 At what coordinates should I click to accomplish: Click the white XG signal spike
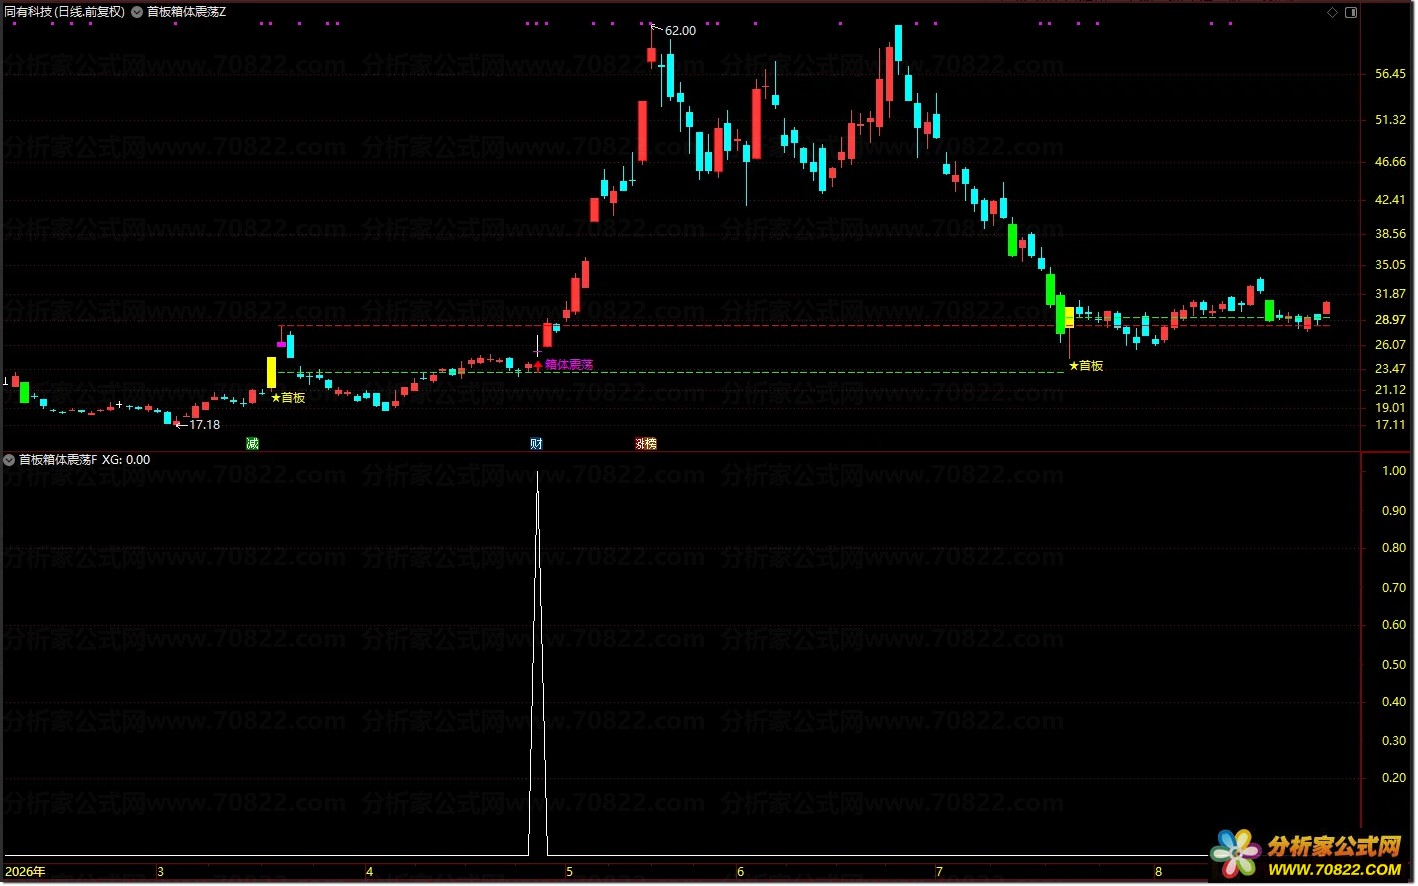point(538,664)
